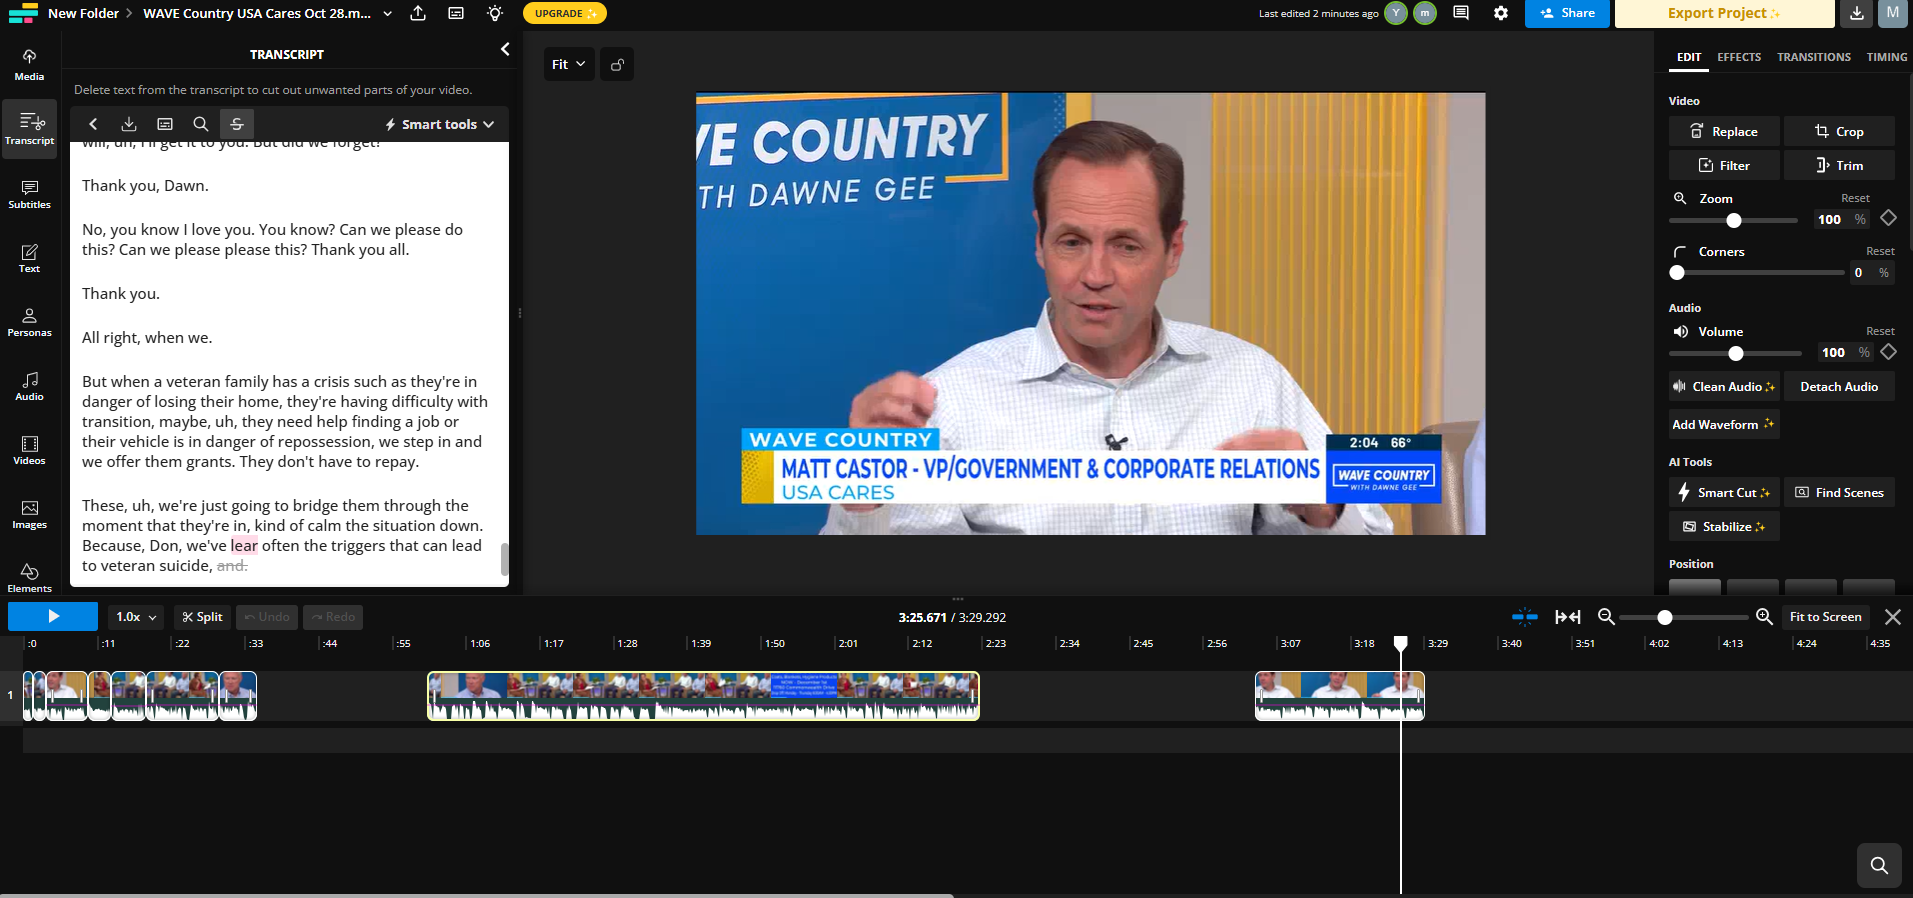Click the playhead marker on the timeline ruler
This screenshot has width=1913, height=898.
tap(1401, 643)
